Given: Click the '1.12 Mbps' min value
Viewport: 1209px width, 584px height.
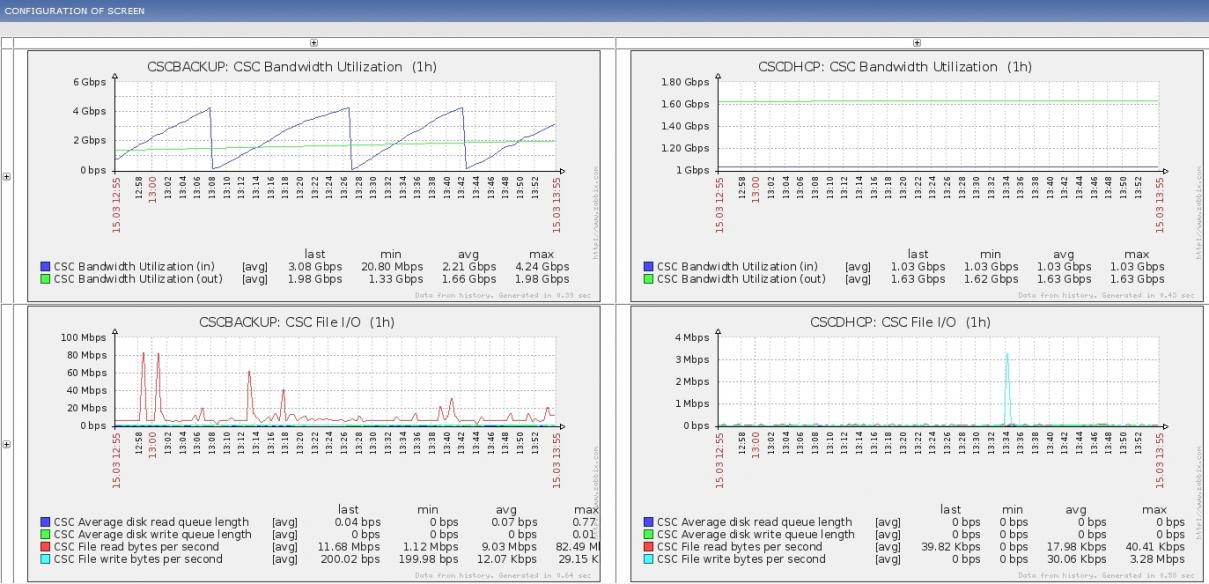Looking at the screenshot, I should point(430,547).
